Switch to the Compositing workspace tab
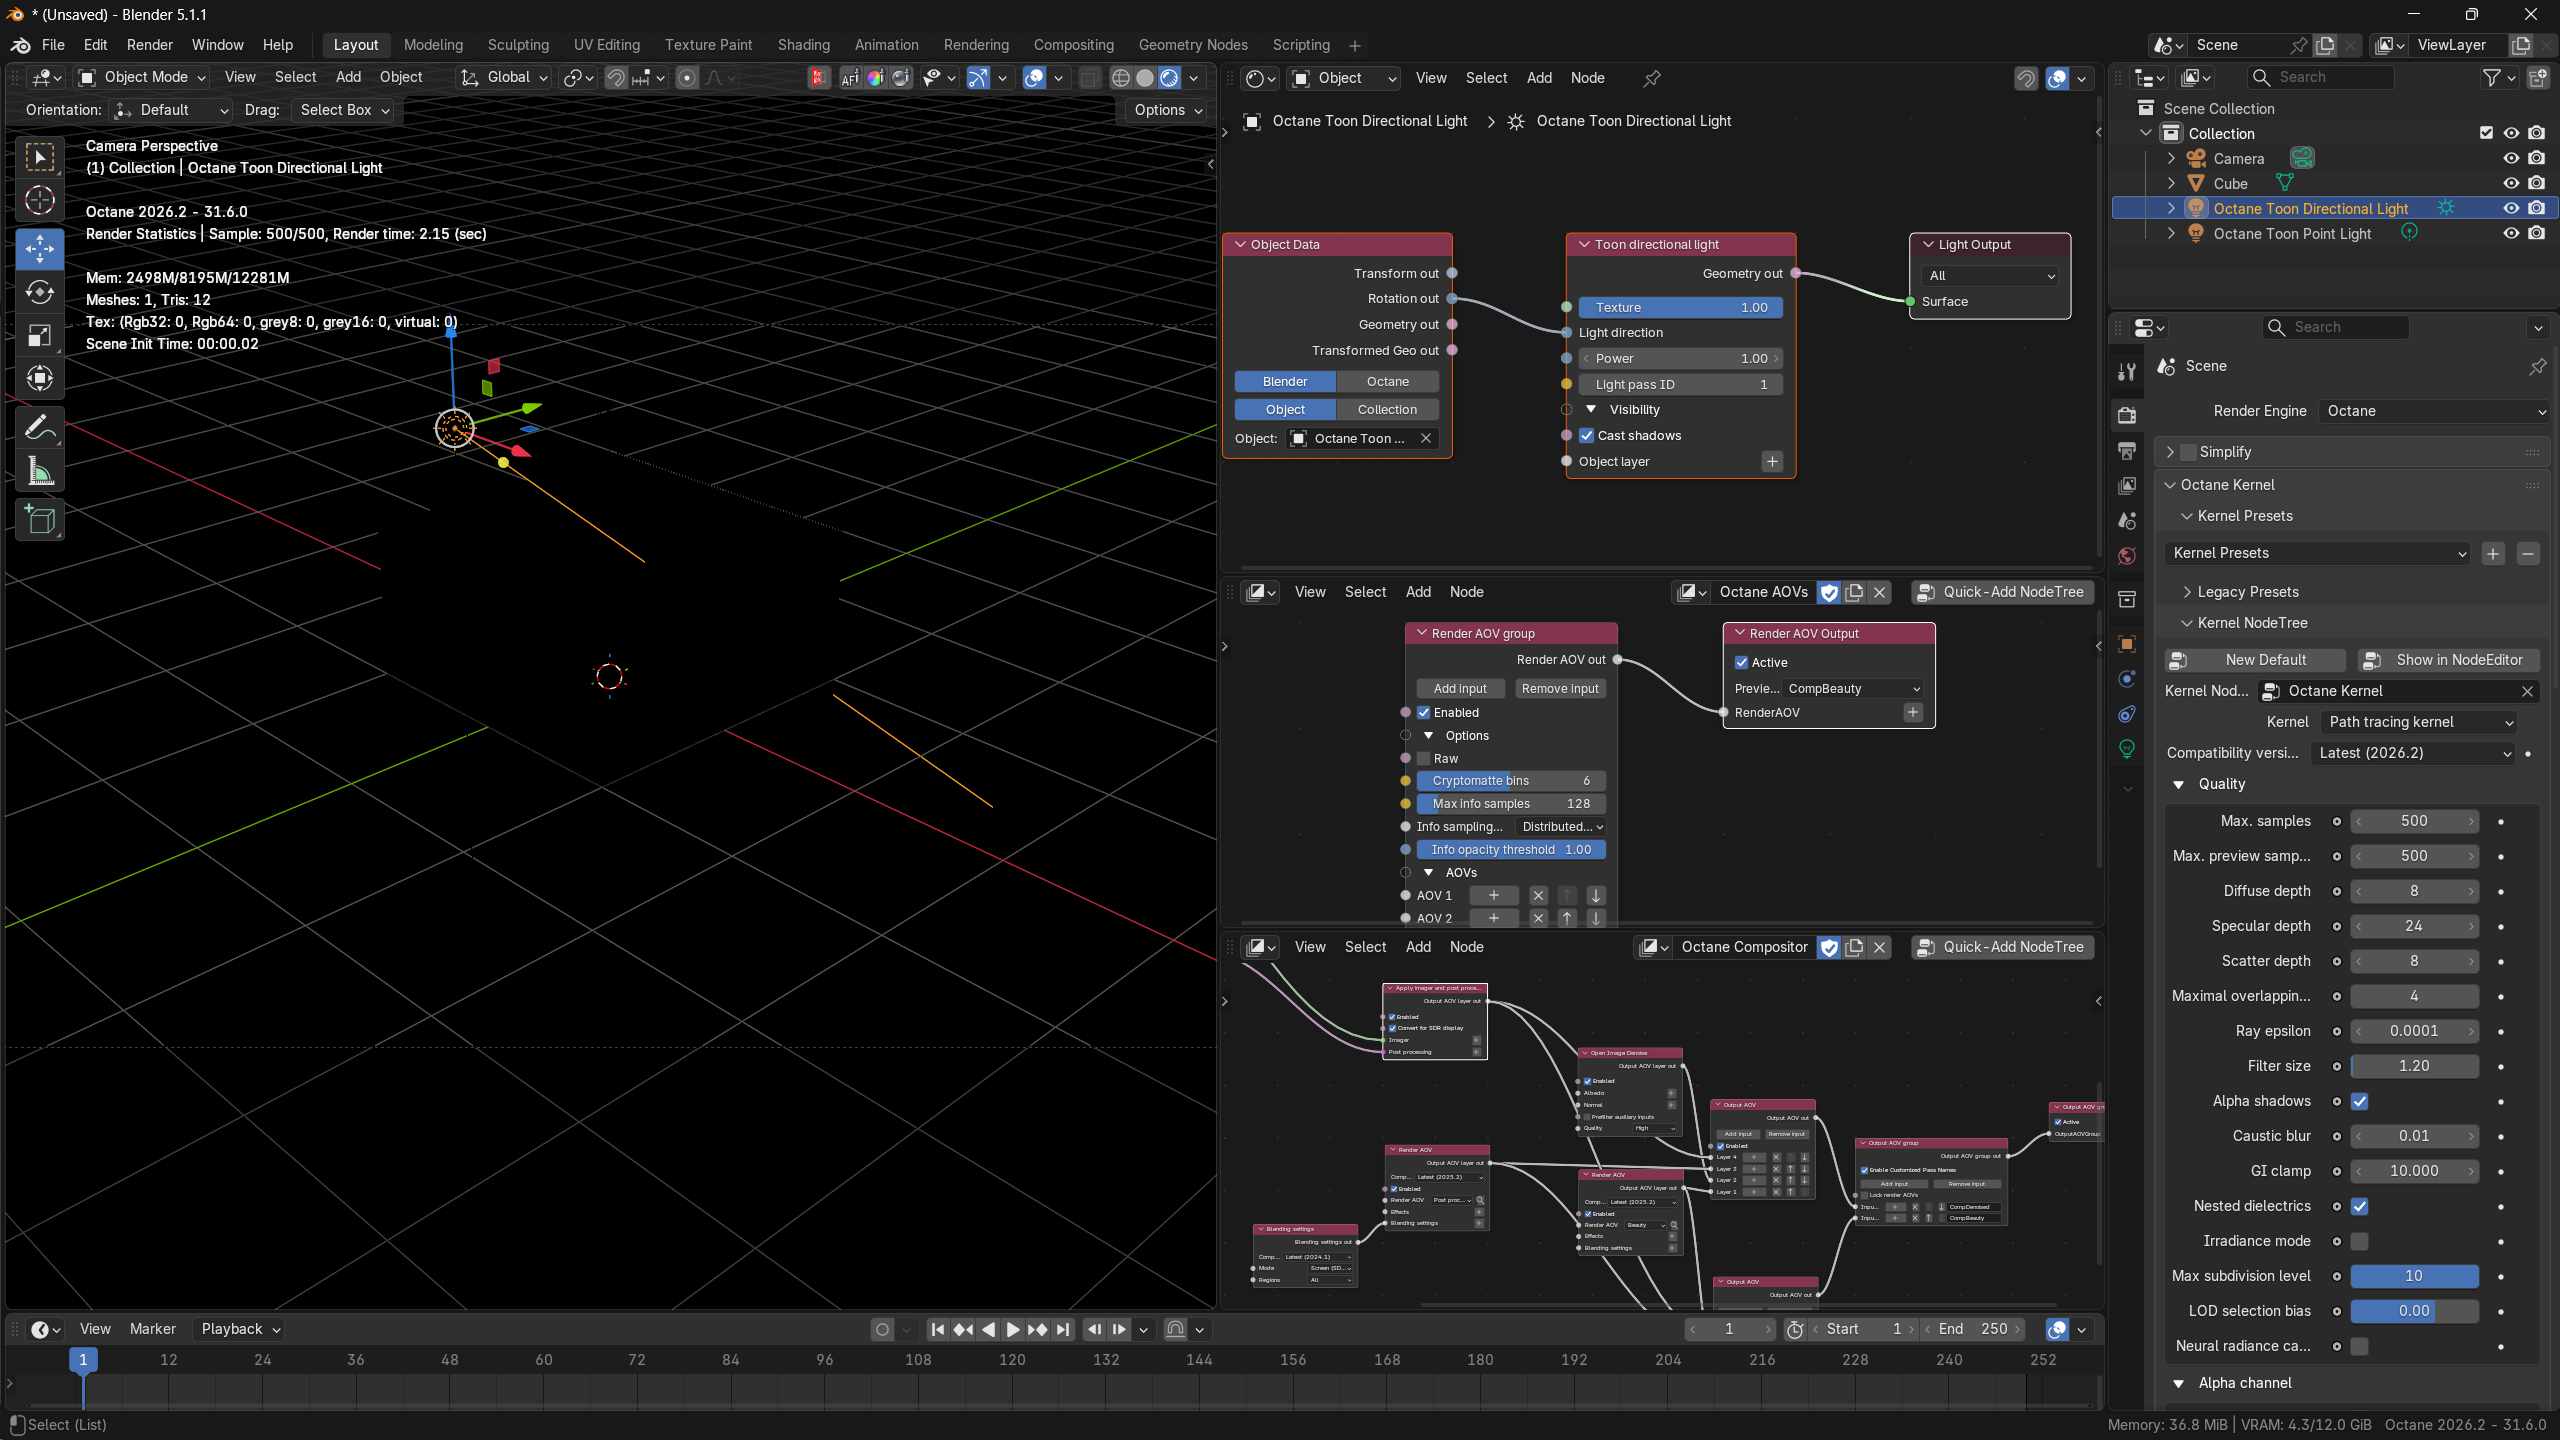 pos(1073,45)
